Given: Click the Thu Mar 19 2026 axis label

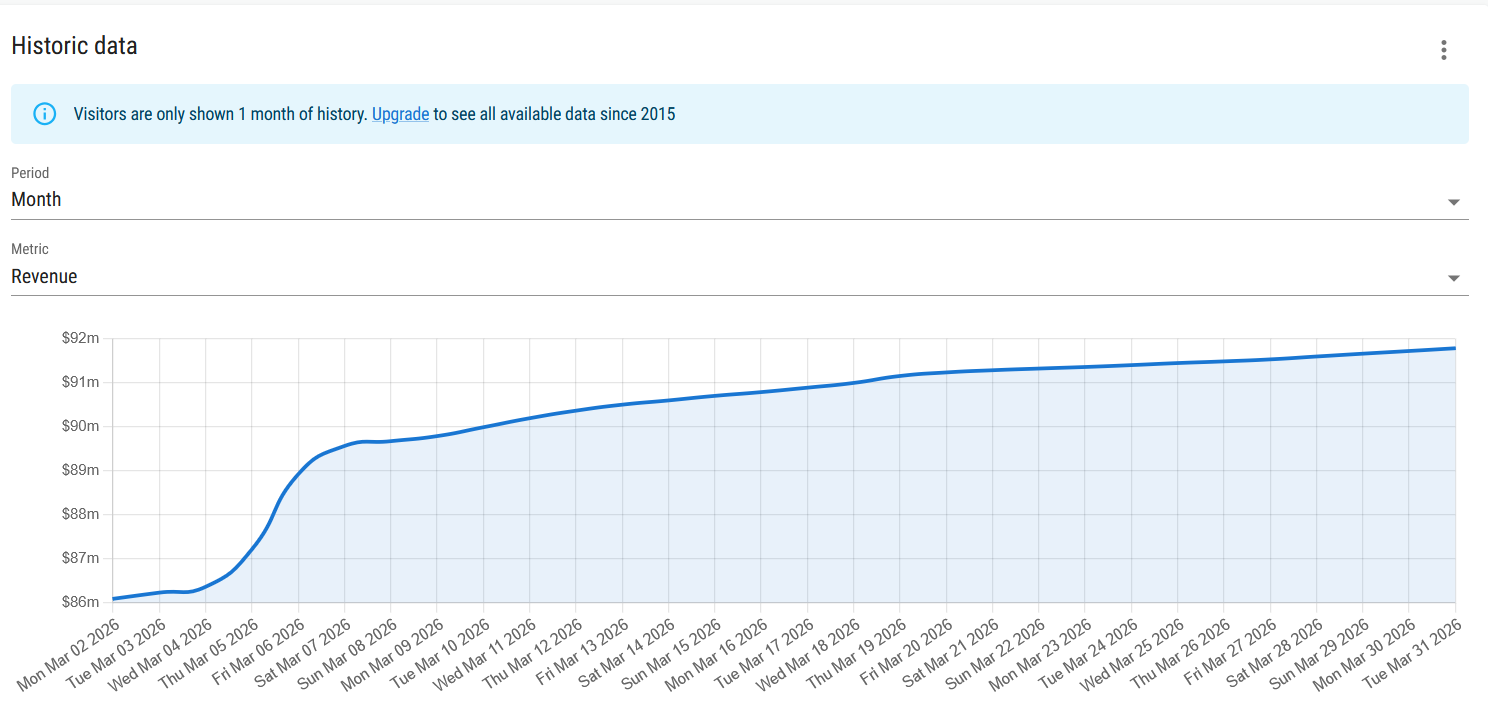Looking at the screenshot, I should pyautogui.click(x=855, y=654).
